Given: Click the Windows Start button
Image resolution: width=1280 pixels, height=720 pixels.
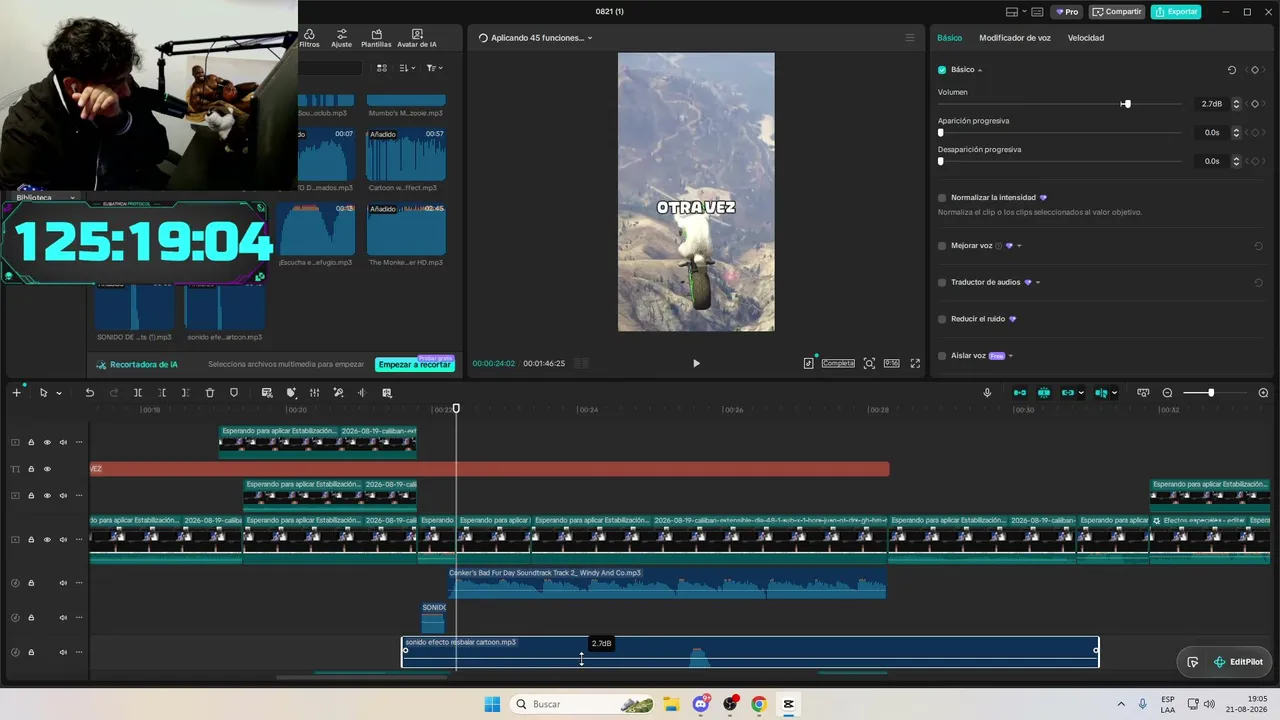Looking at the screenshot, I should [x=492, y=704].
